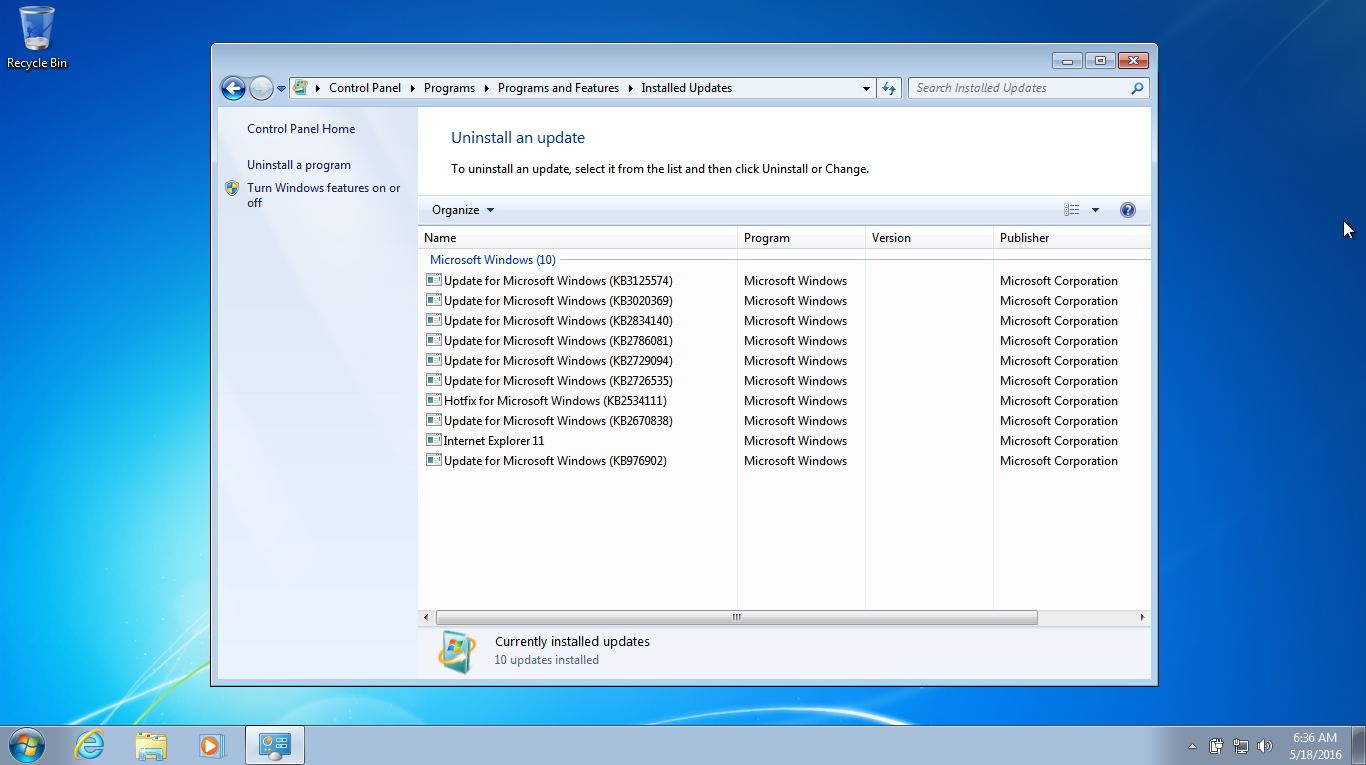
Task: Select Hotfix KB2534111 row
Action: (x=785, y=401)
